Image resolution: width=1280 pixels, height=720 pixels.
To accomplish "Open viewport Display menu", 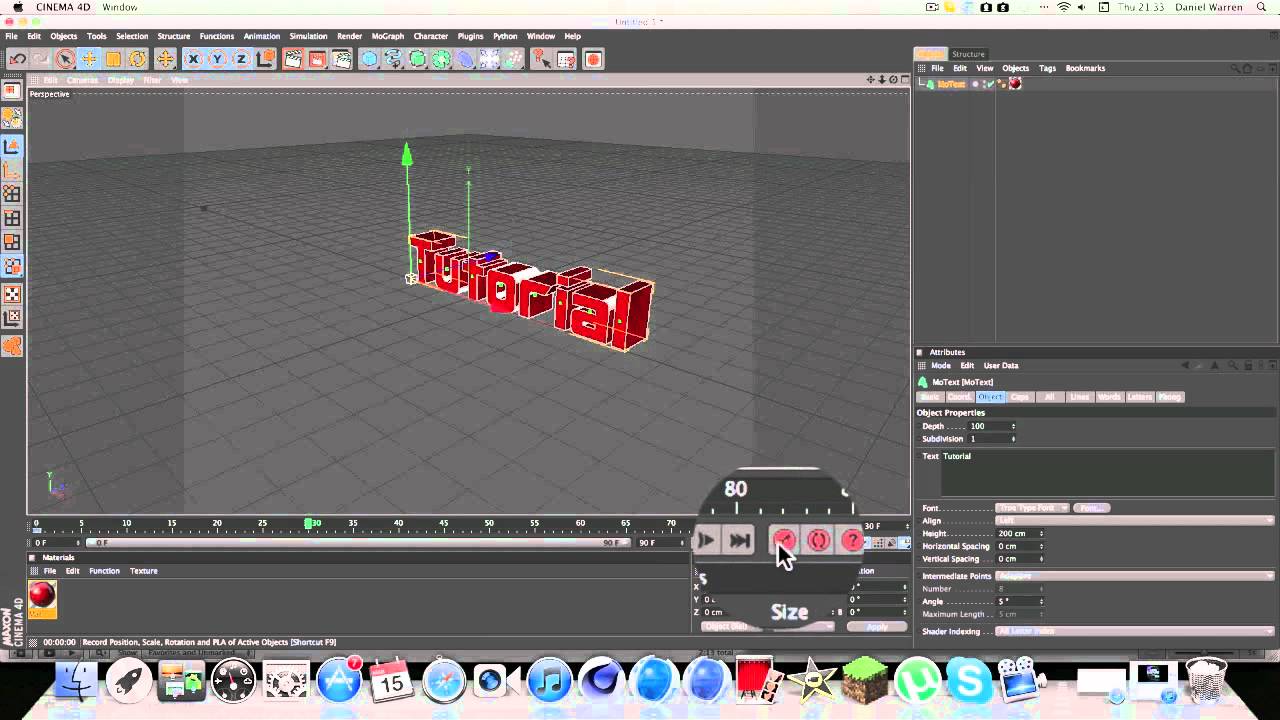I will click(121, 80).
